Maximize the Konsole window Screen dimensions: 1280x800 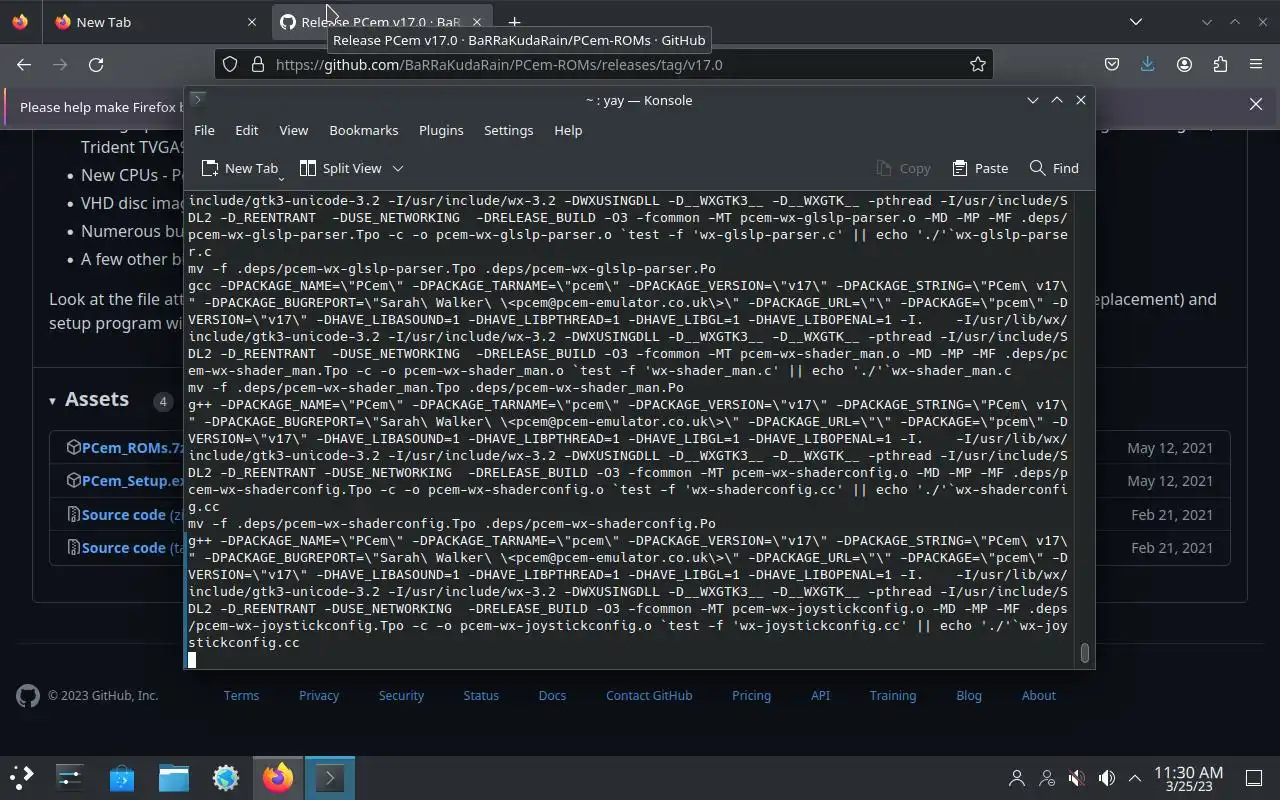point(1057,100)
